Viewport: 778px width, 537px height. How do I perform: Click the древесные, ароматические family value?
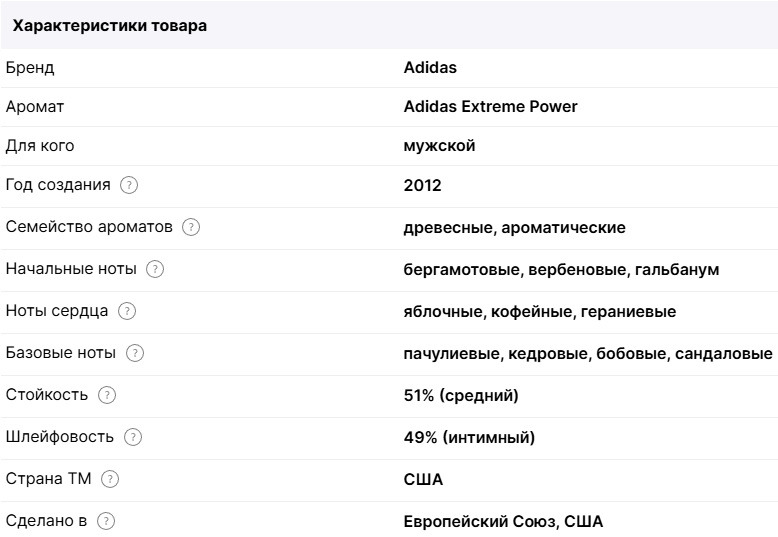(514, 227)
